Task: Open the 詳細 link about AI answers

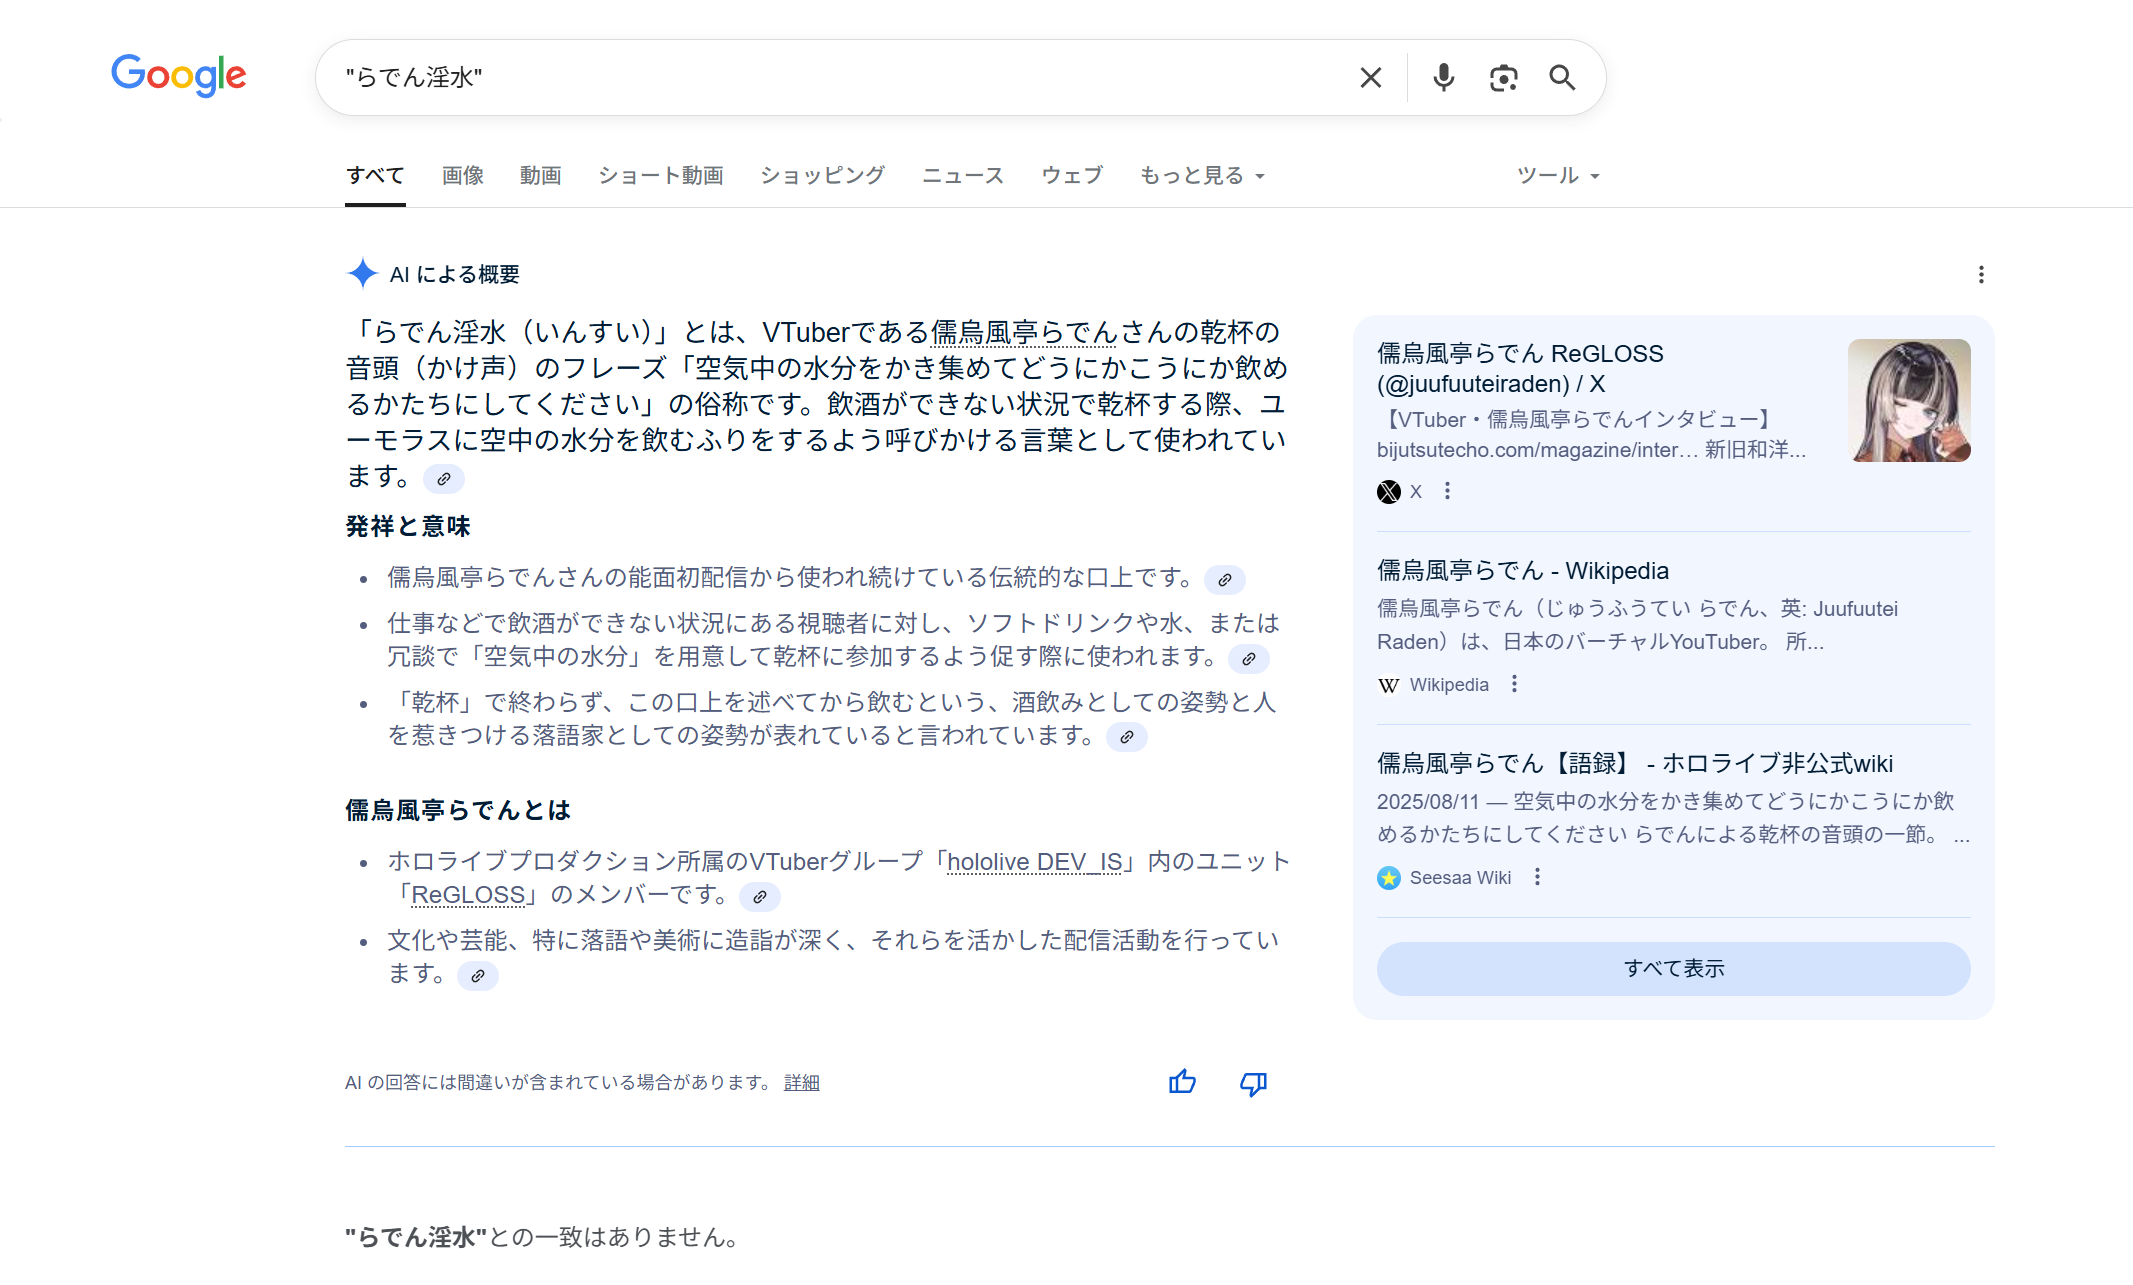Action: 802,1083
